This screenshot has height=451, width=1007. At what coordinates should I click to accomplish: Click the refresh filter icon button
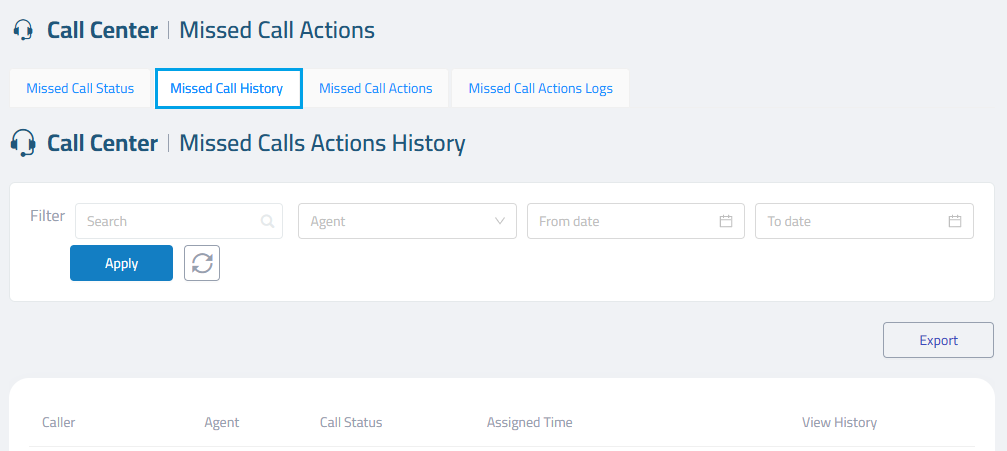point(202,263)
